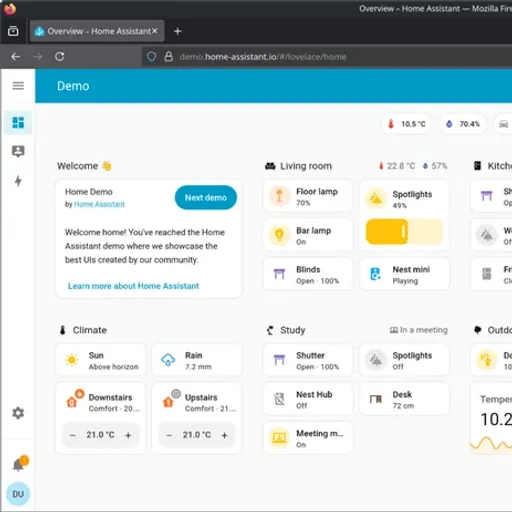Click the Nest Hub icon
This screenshot has width=512, height=512.
[x=279, y=399]
